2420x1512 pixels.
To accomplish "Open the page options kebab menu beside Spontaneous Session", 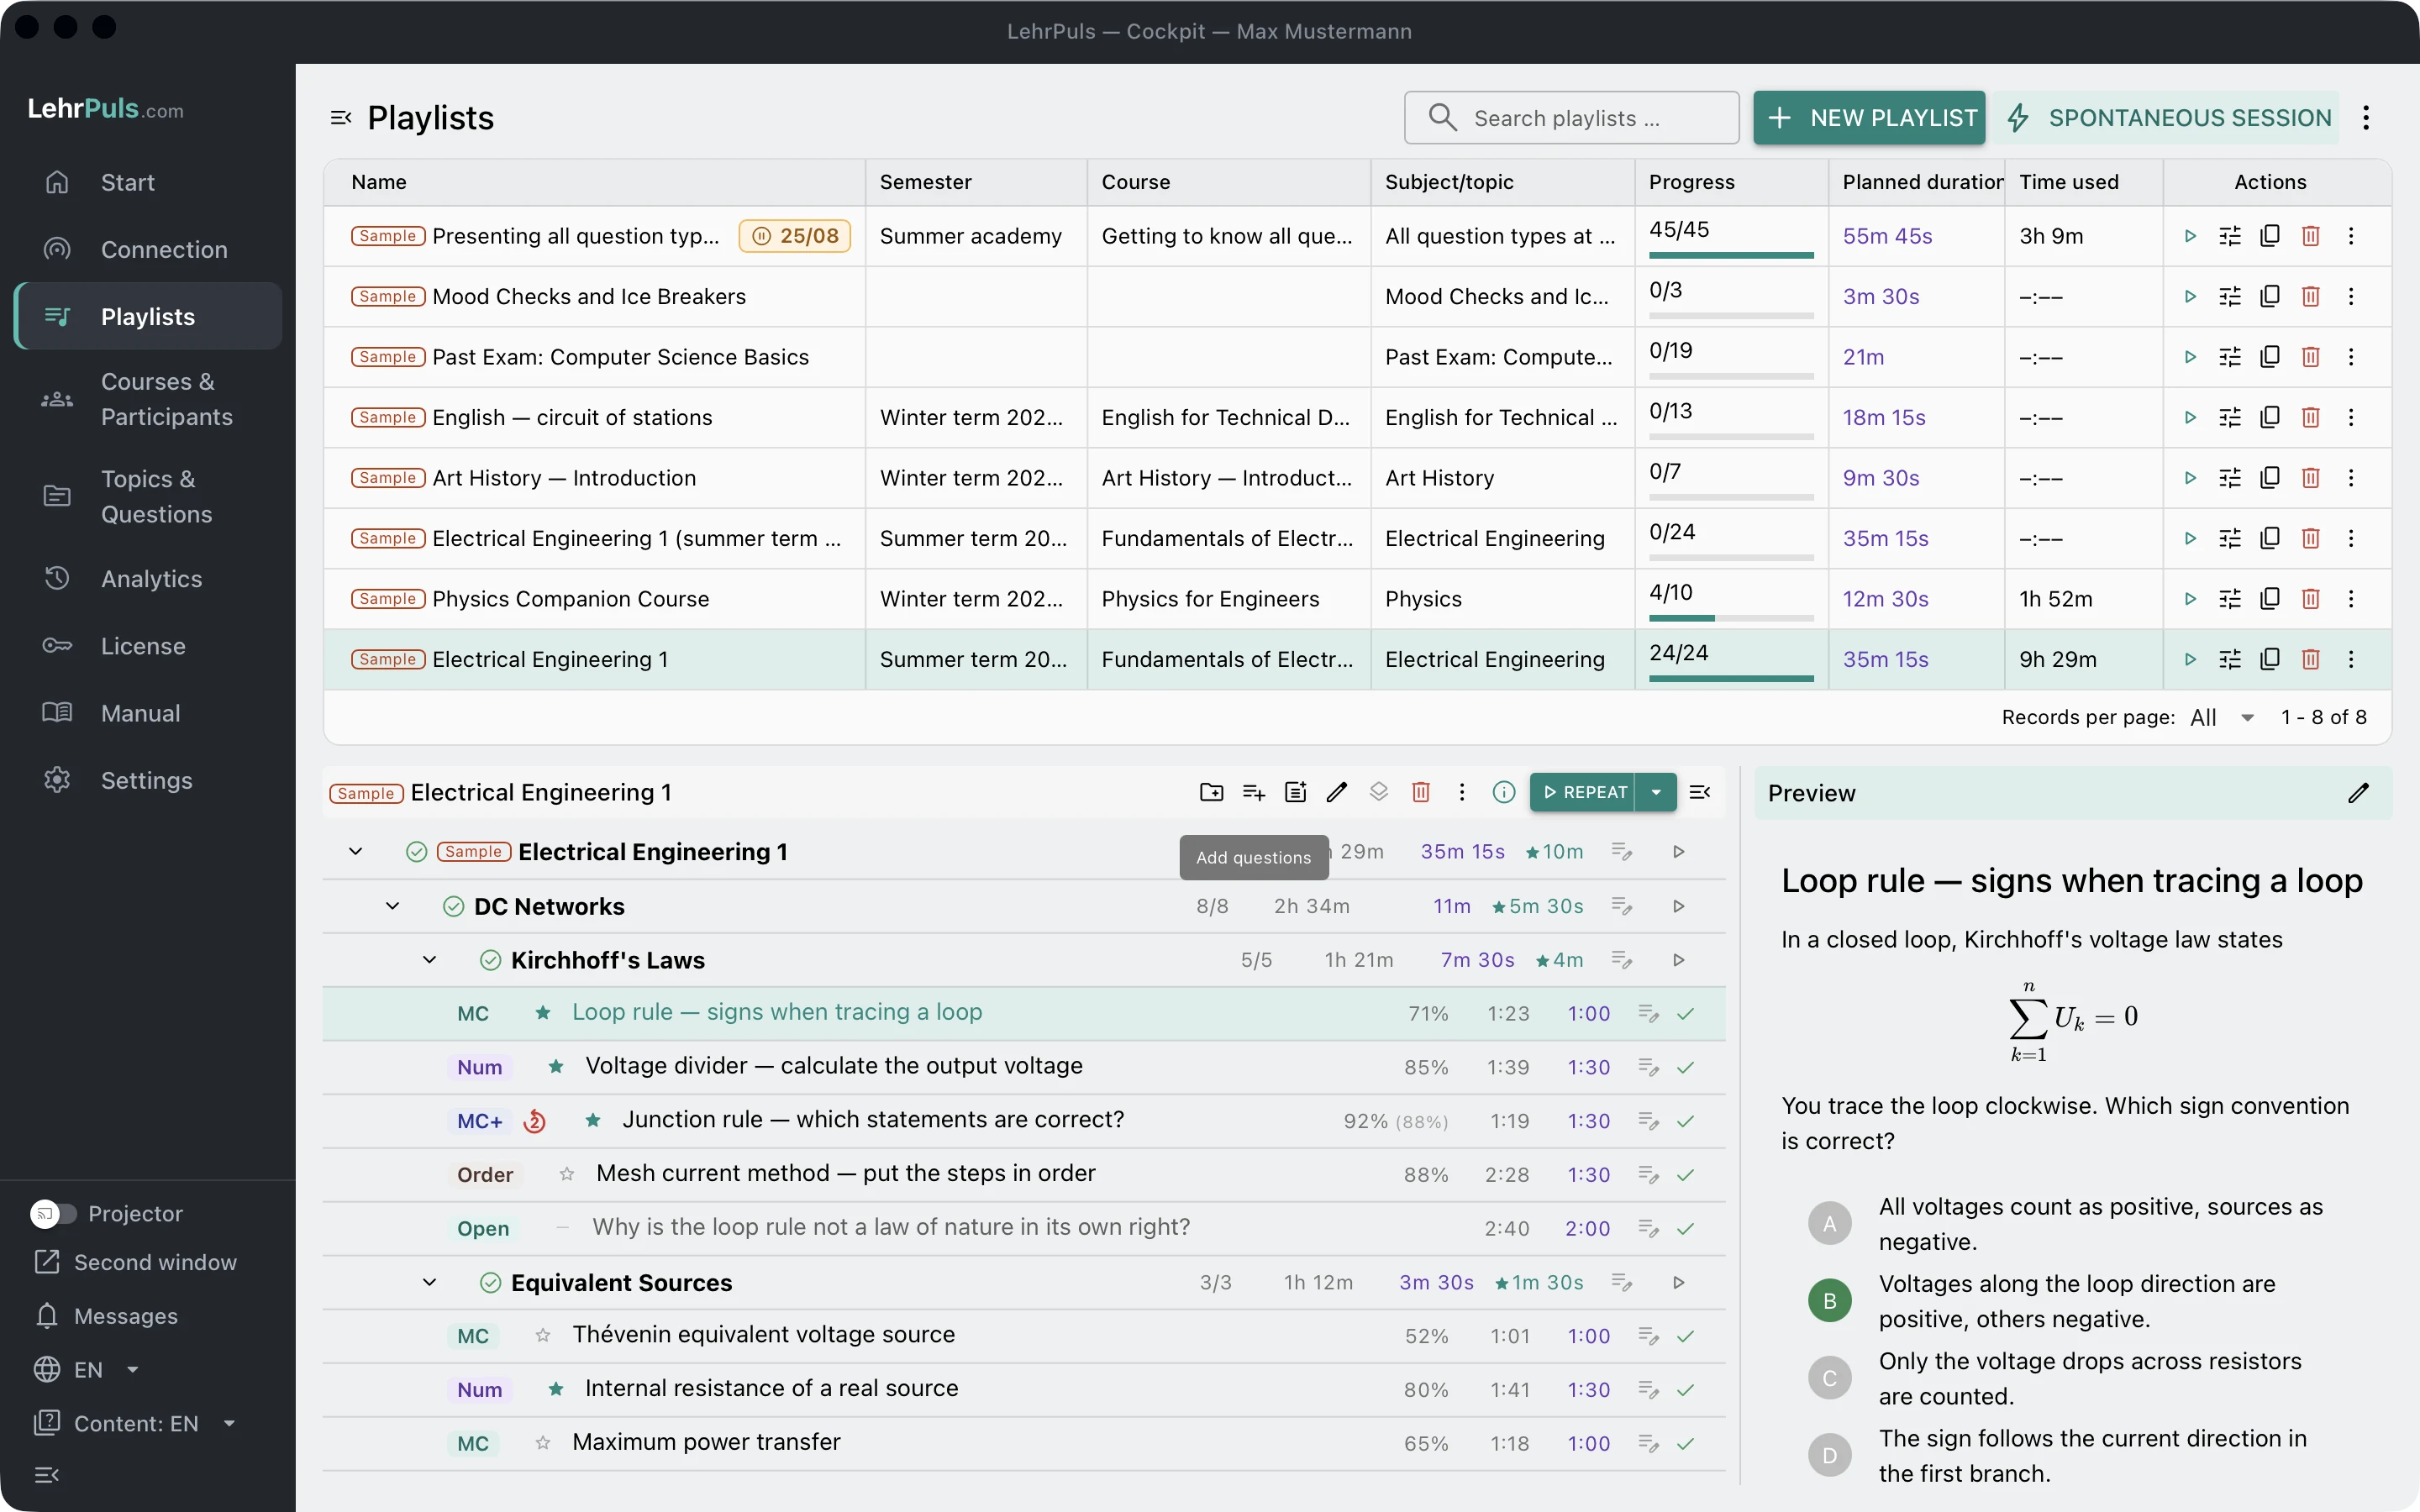I will tap(2366, 118).
